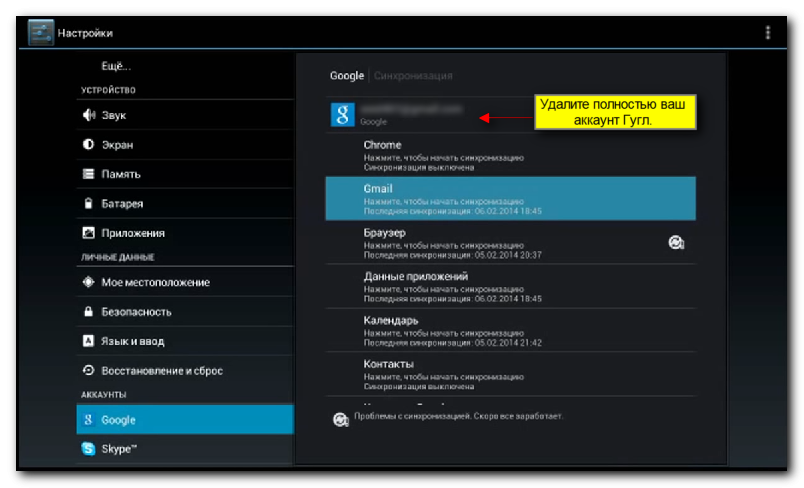This screenshot has height=488, width=804.
Task: Tap Браузер sync row
Action: 511,242
